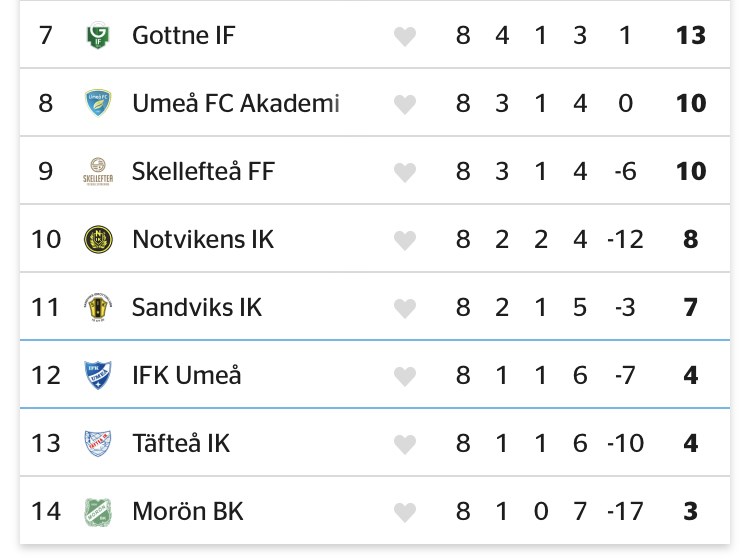Click the IFK Umeå shield logo
This screenshot has height=559, width=750.
[x=98, y=376]
